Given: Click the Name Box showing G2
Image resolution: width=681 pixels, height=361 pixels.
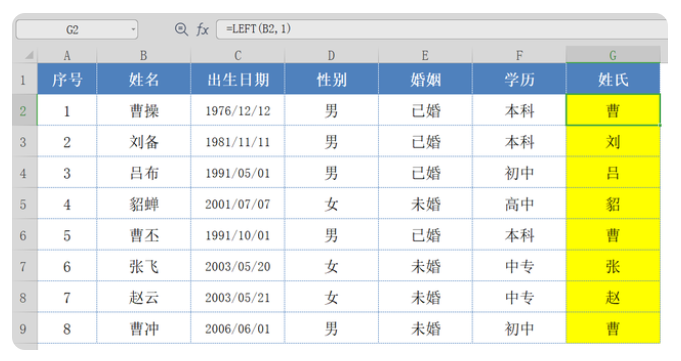Looking at the screenshot, I should pyautogui.click(x=77, y=30).
